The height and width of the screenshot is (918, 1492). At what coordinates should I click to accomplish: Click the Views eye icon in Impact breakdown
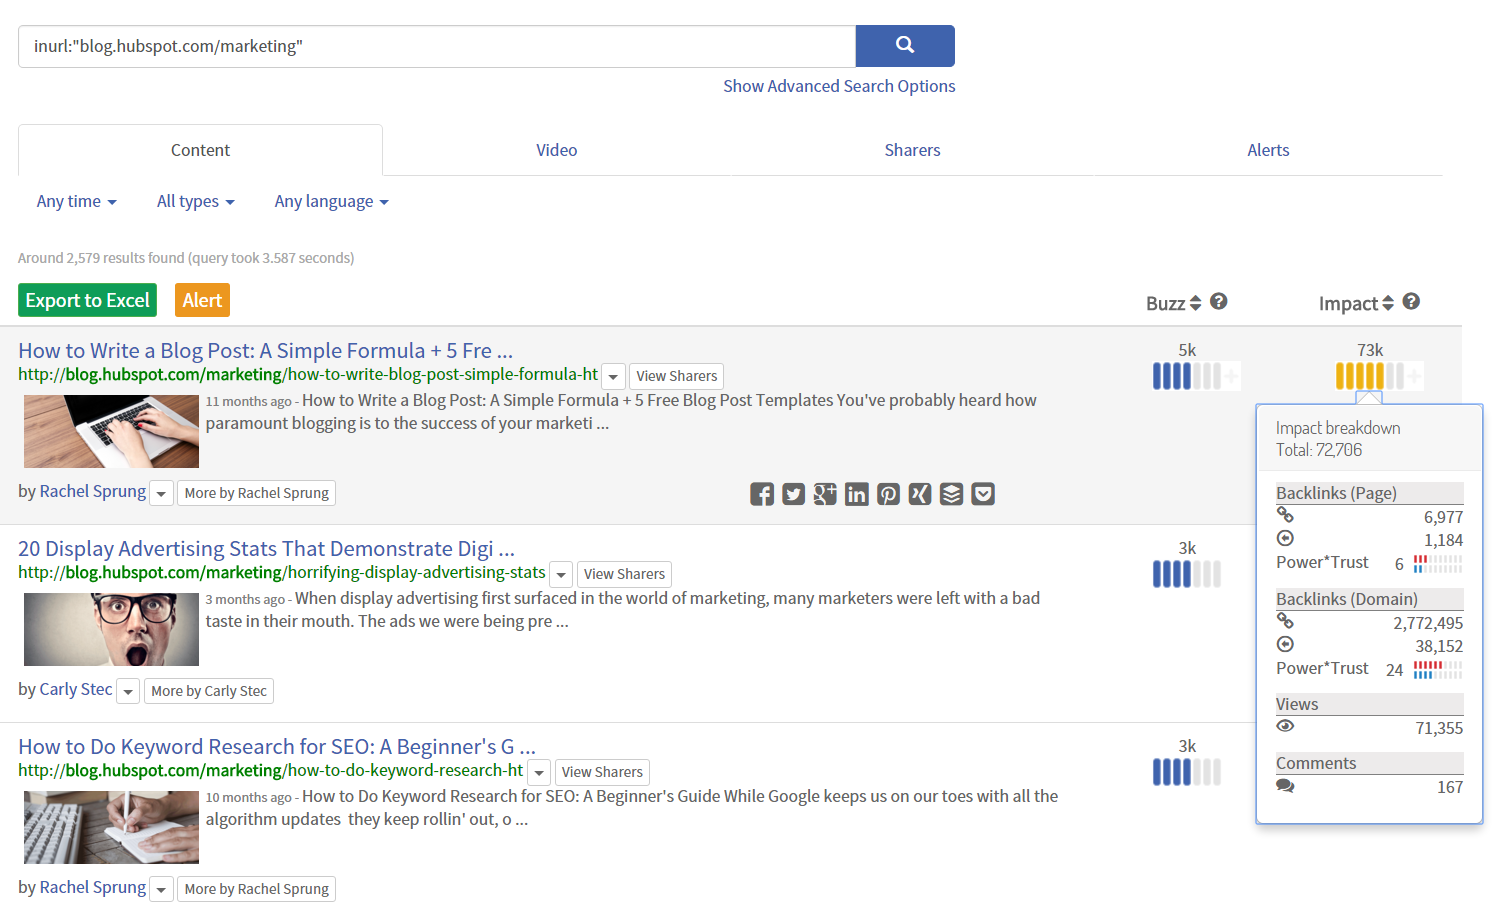point(1285,726)
